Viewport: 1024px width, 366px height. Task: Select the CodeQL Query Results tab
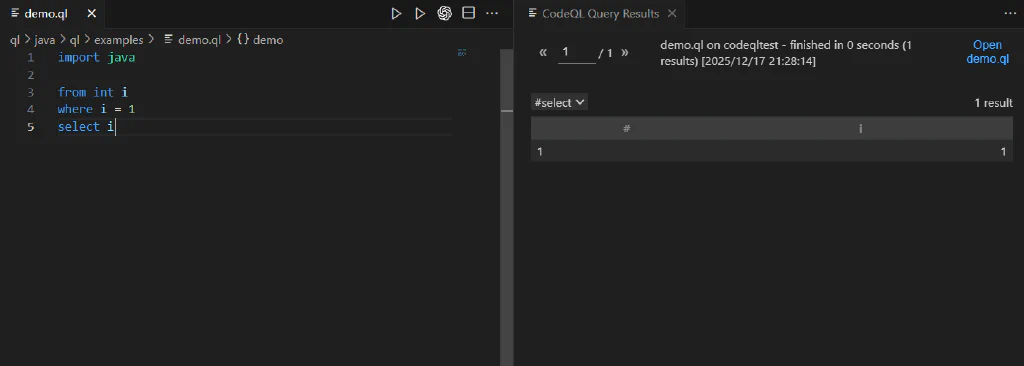600,14
